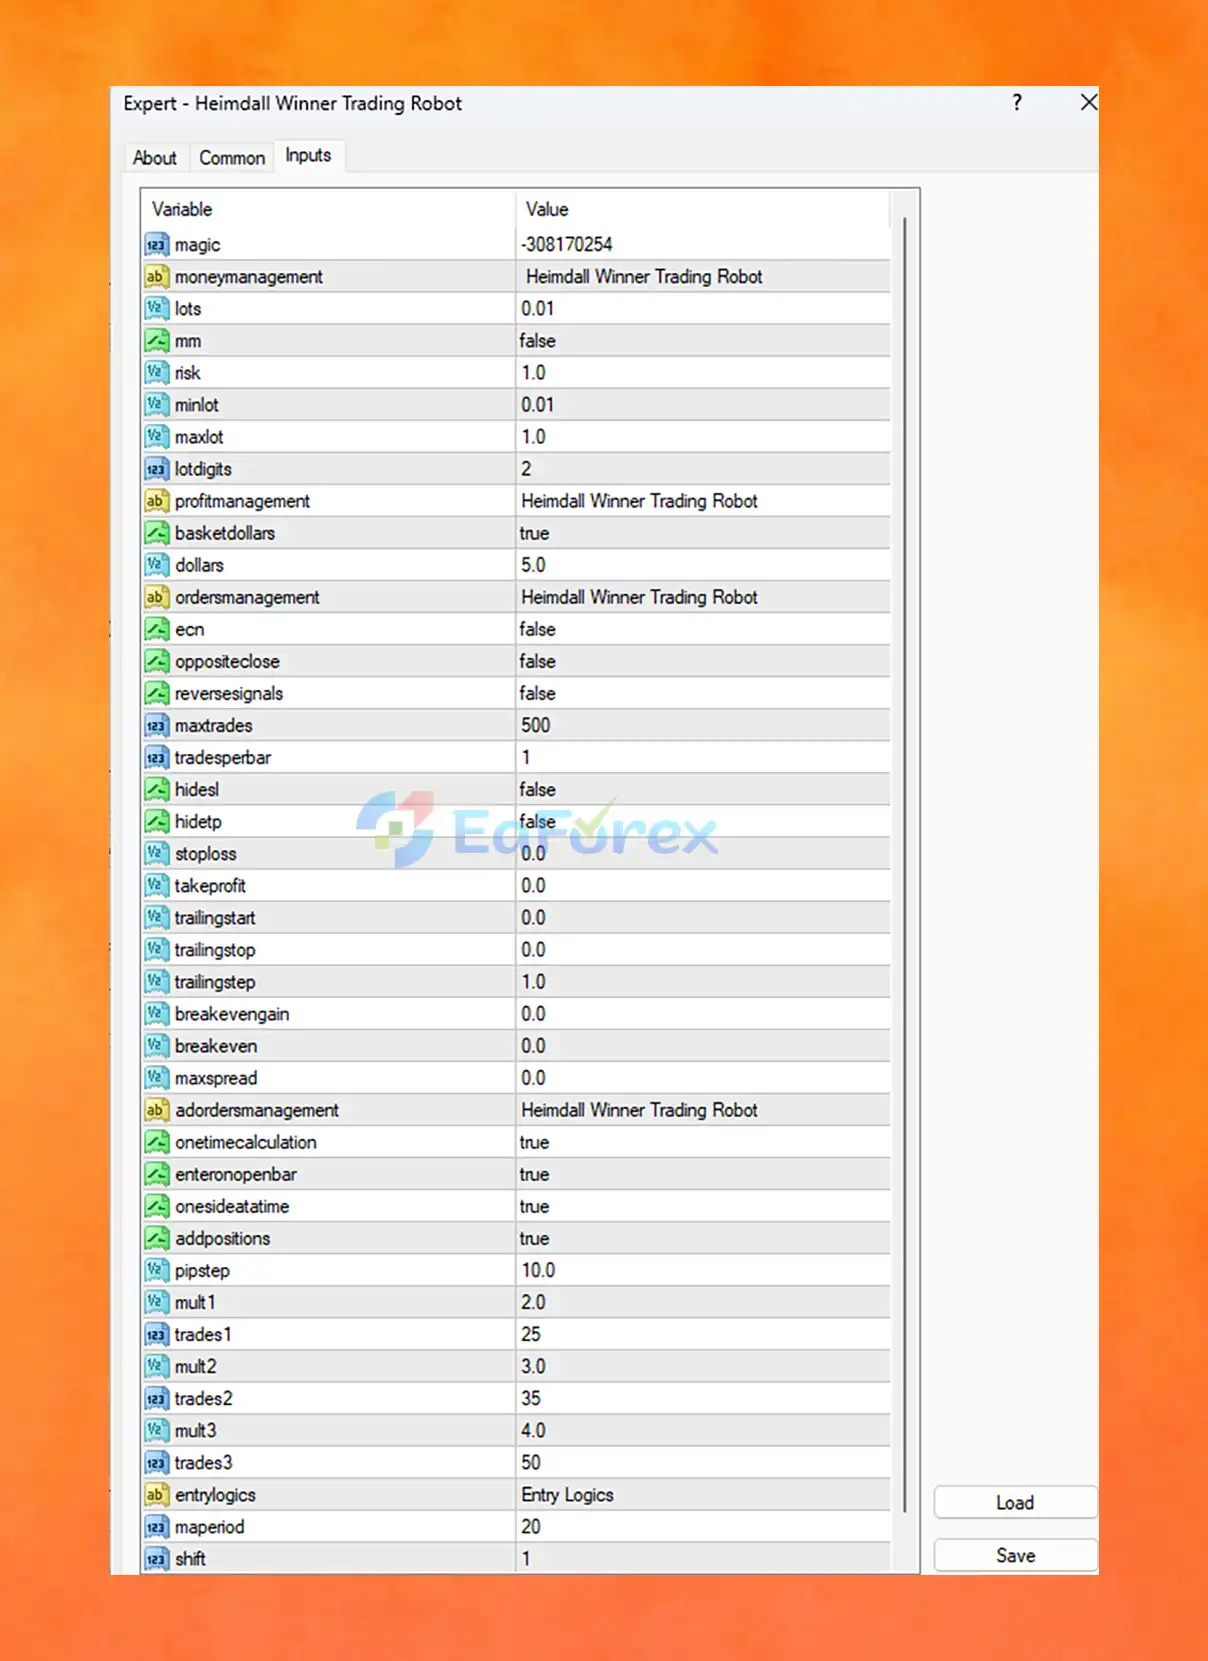This screenshot has height=1661, width=1208.
Task: Click the magic variable integer icon
Action: 156,245
